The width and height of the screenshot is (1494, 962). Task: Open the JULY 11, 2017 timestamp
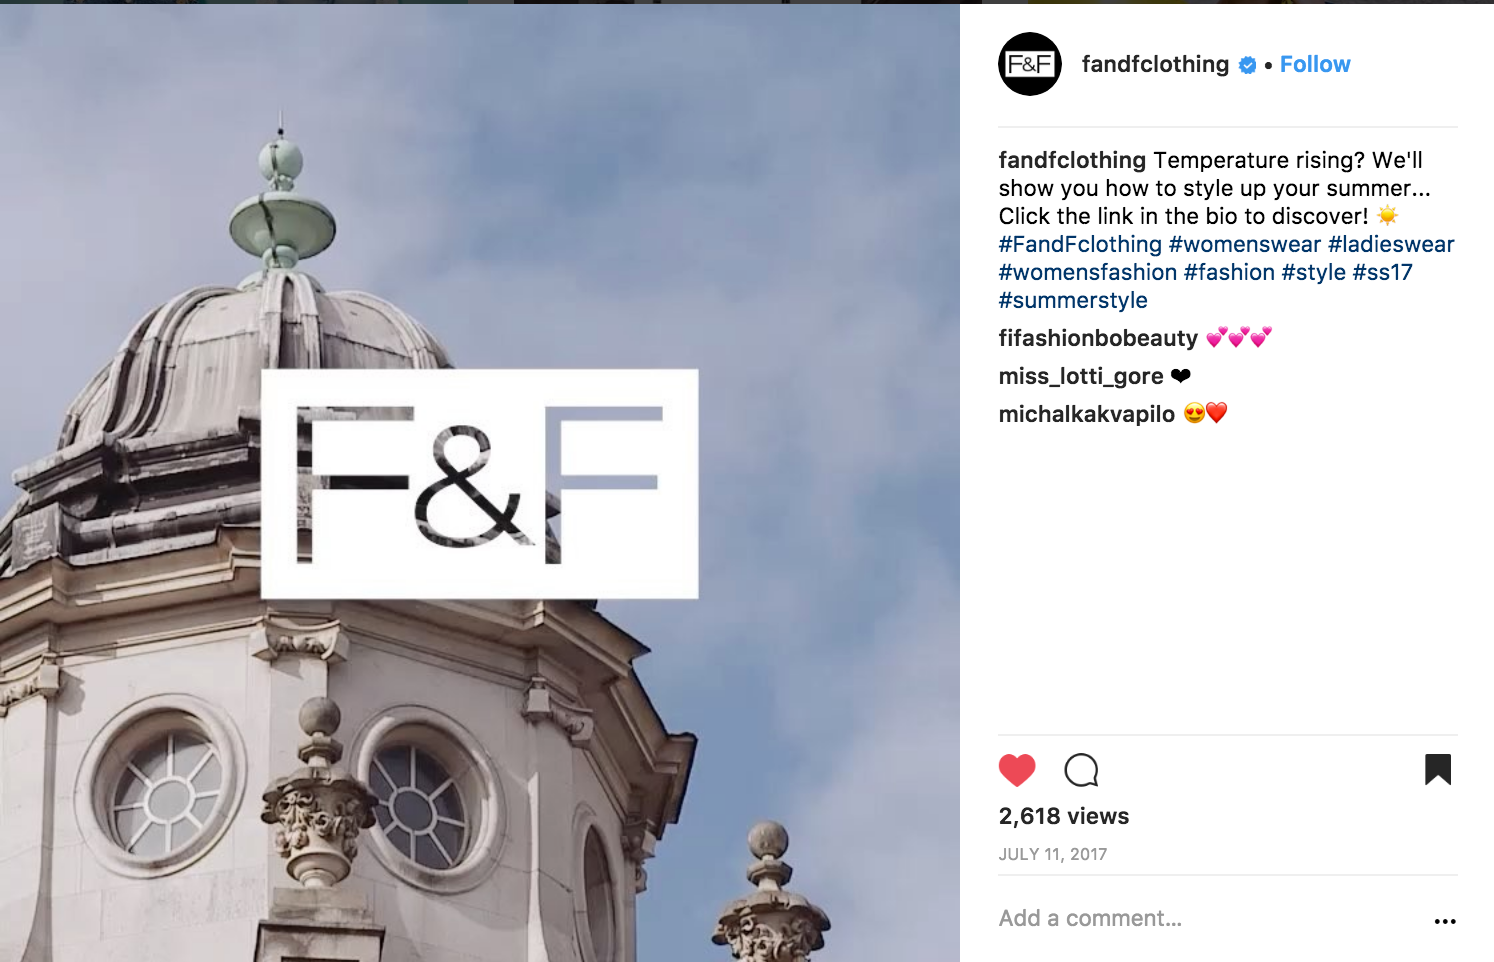point(1053,854)
